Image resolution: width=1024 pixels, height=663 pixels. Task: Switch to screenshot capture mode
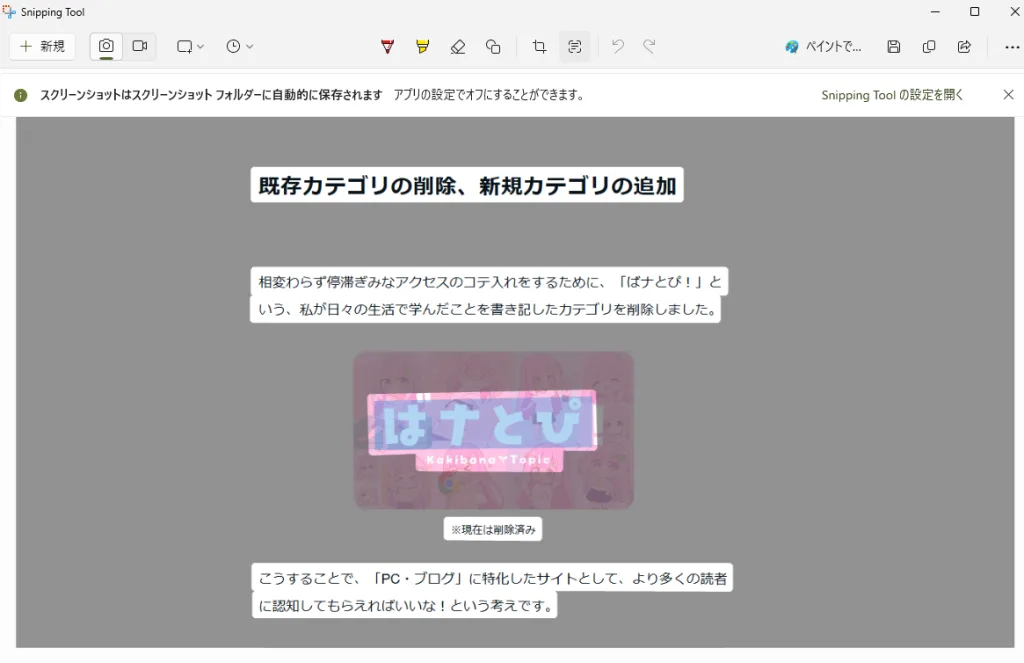click(105, 46)
